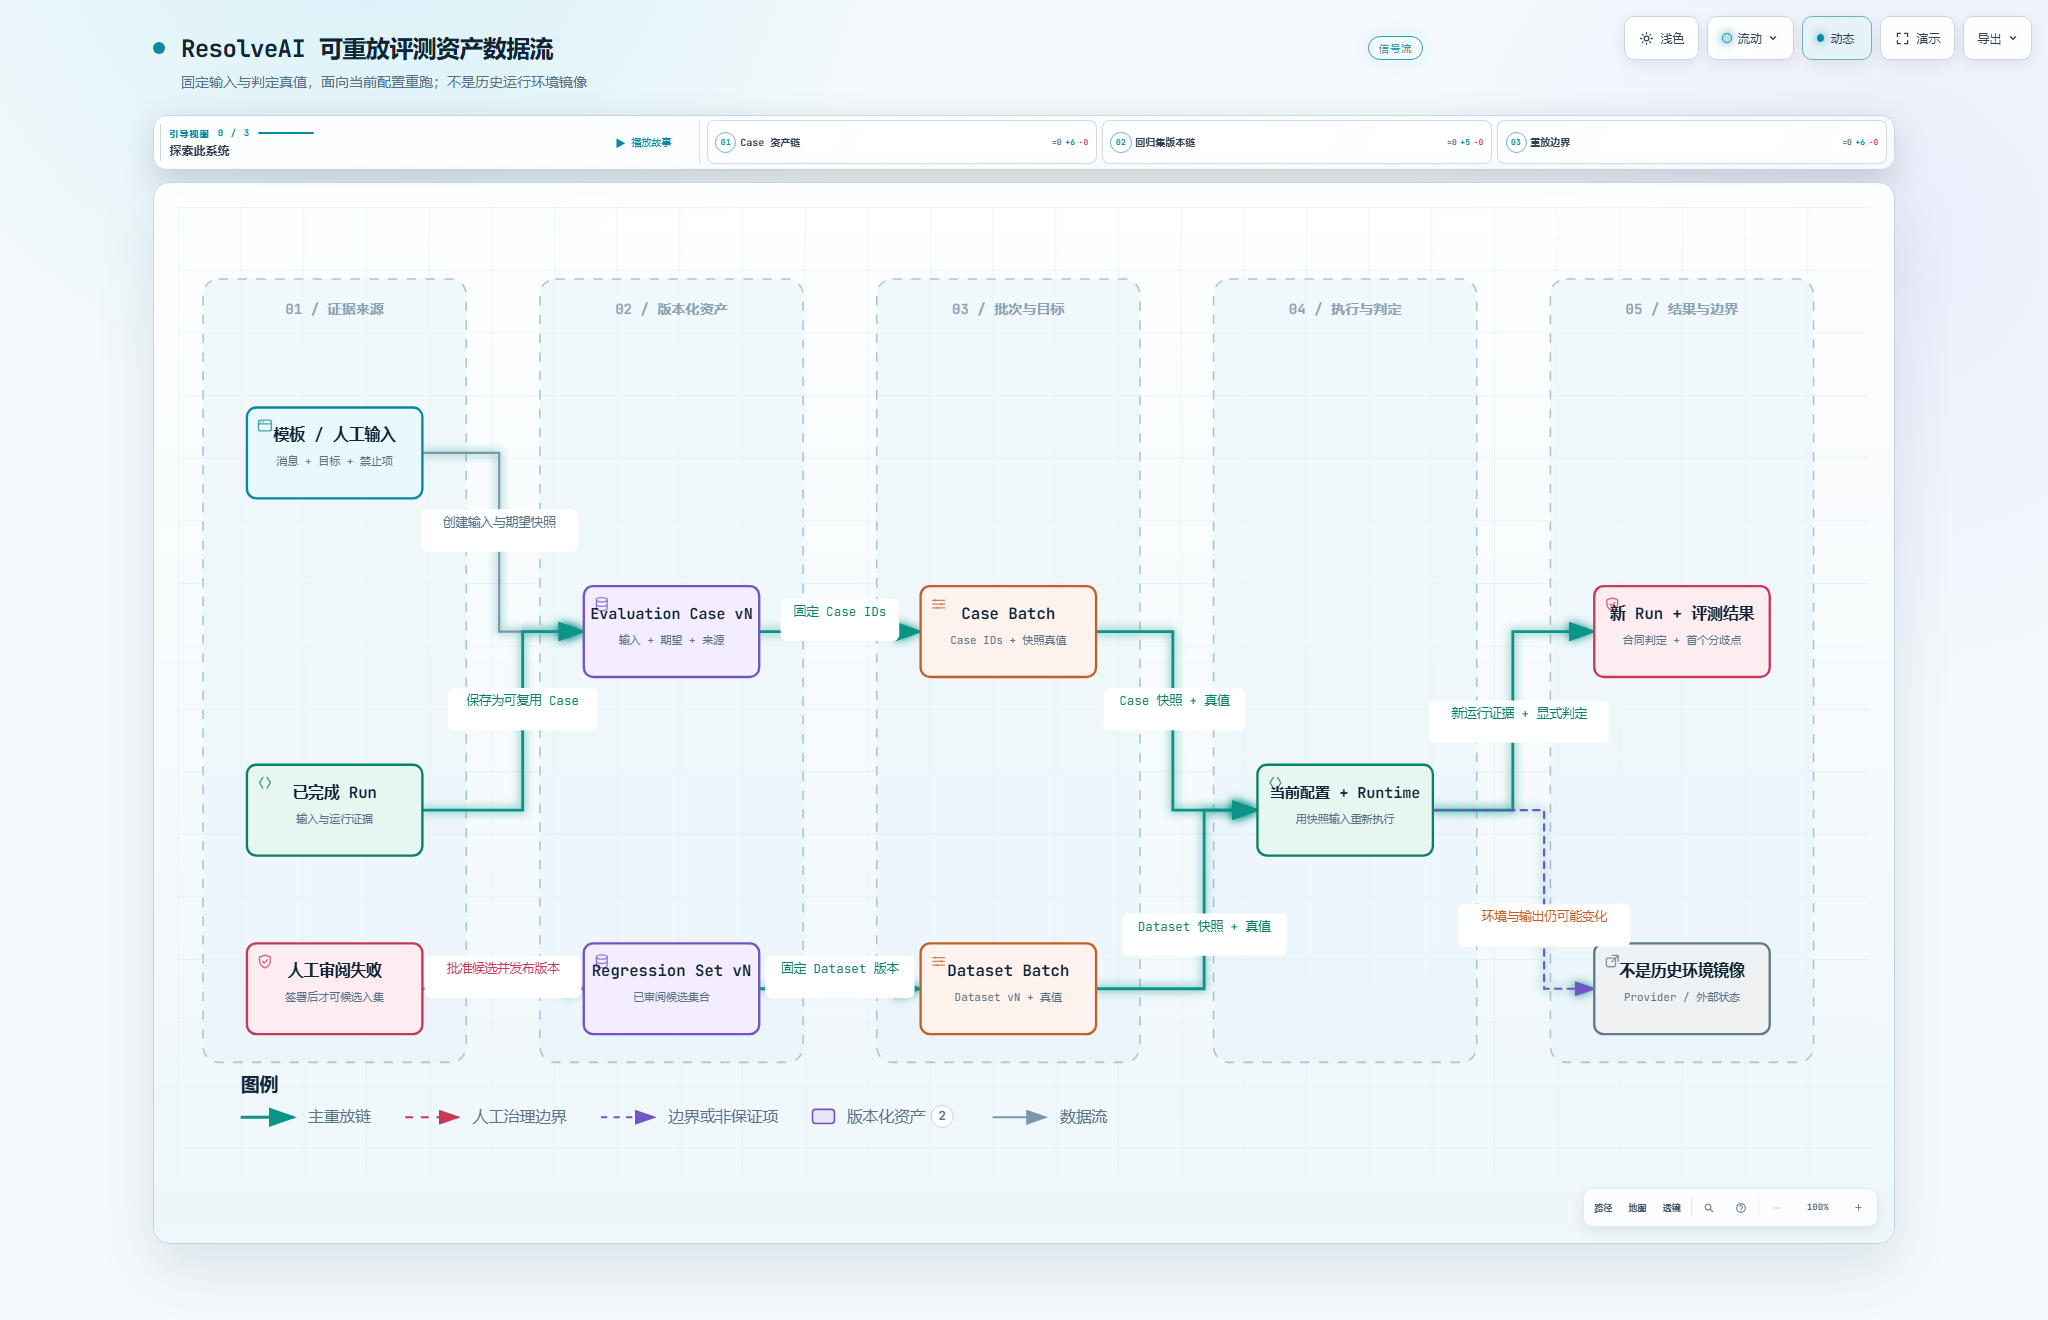This screenshot has height=1320, width=2048.
Task: Click the database icon on Regression Set vN node
Action: tap(602, 960)
